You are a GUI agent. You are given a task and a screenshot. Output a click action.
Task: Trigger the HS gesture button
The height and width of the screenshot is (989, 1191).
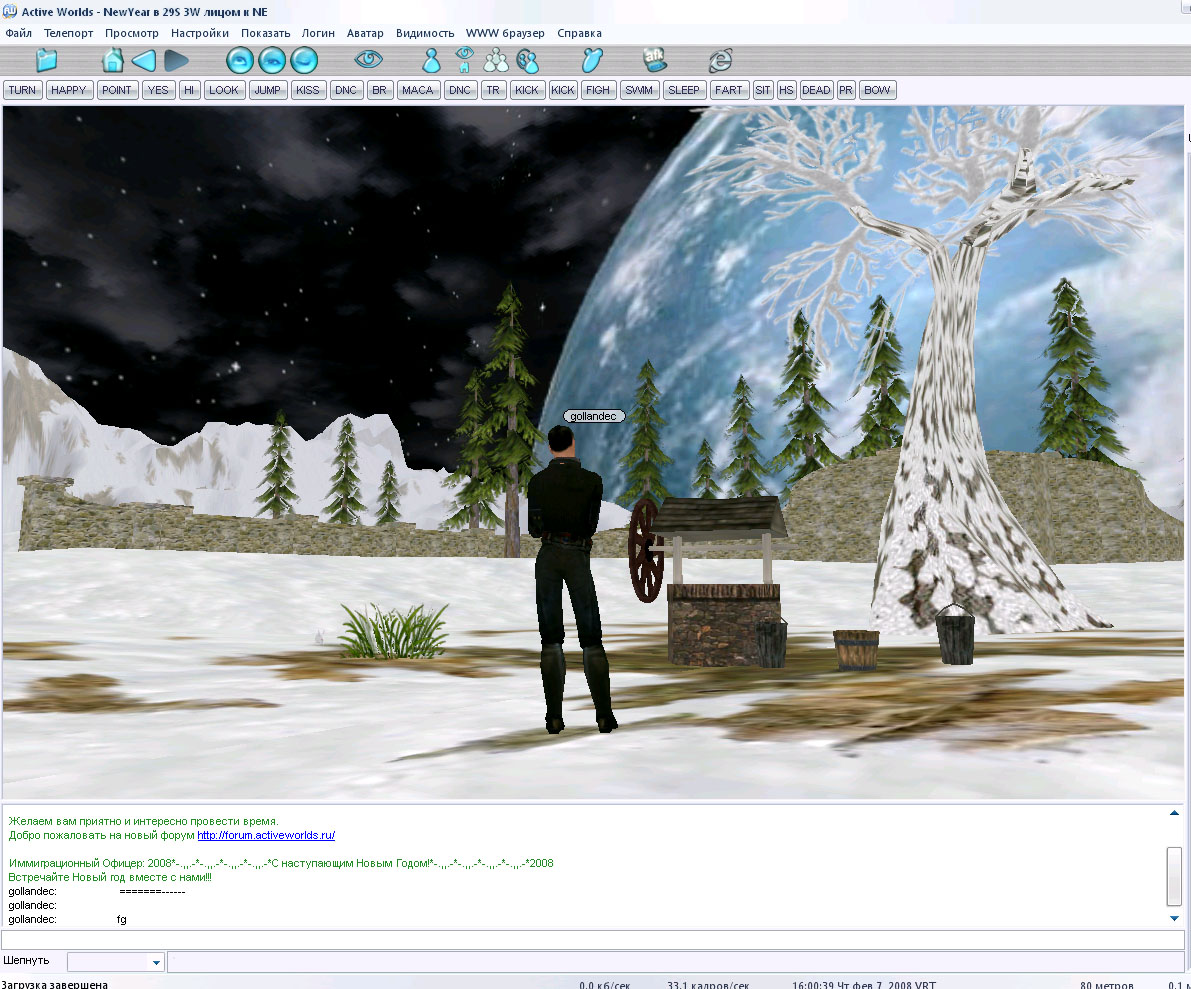pos(786,90)
